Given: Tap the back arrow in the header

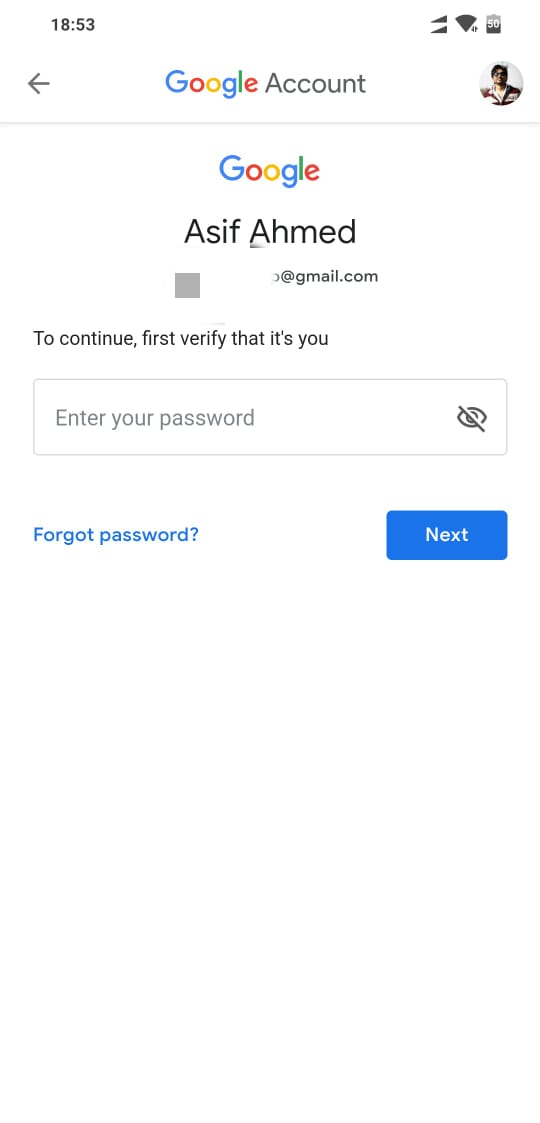Looking at the screenshot, I should click(x=39, y=84).
